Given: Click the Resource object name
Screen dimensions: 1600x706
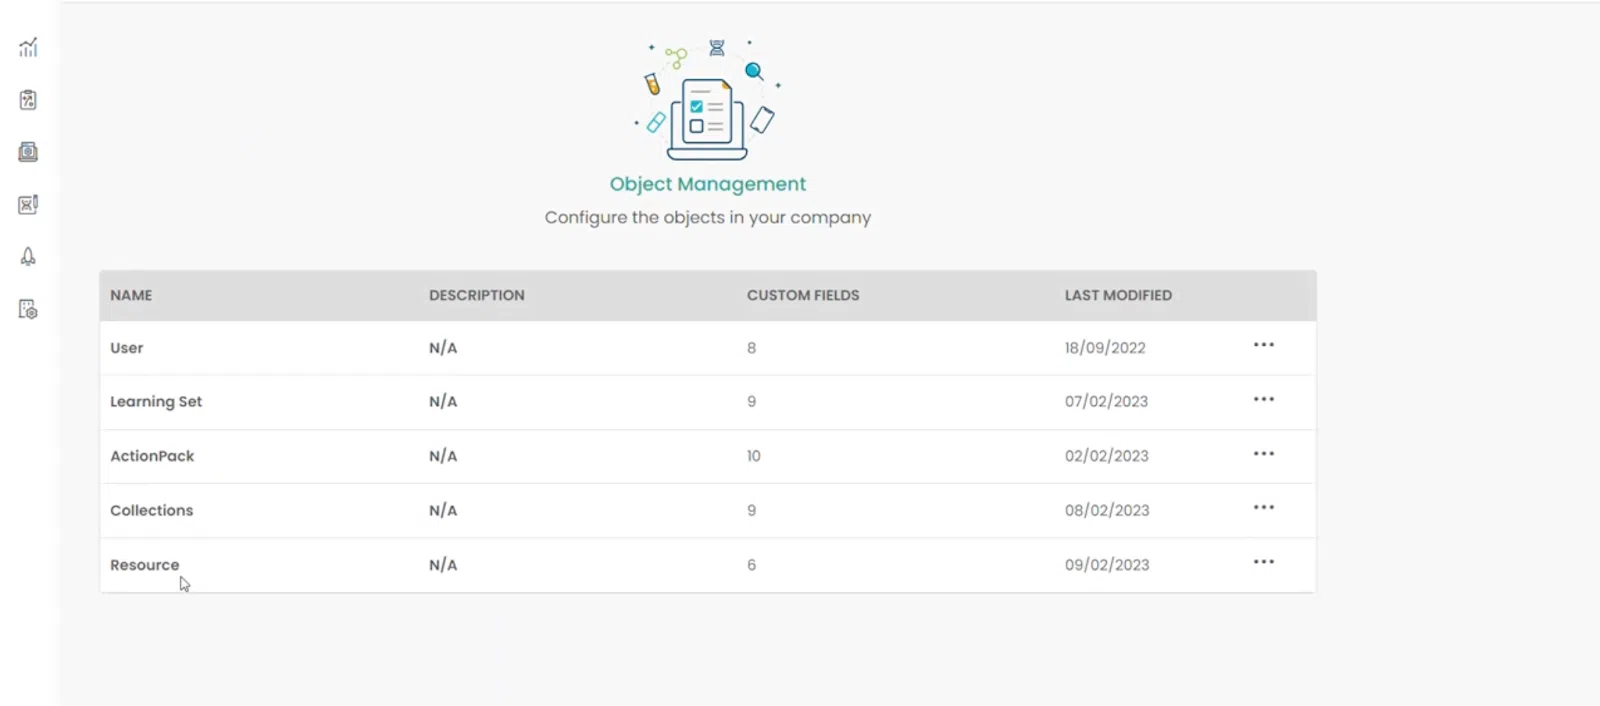Looking at the screenshot, I should coord(144,565).
